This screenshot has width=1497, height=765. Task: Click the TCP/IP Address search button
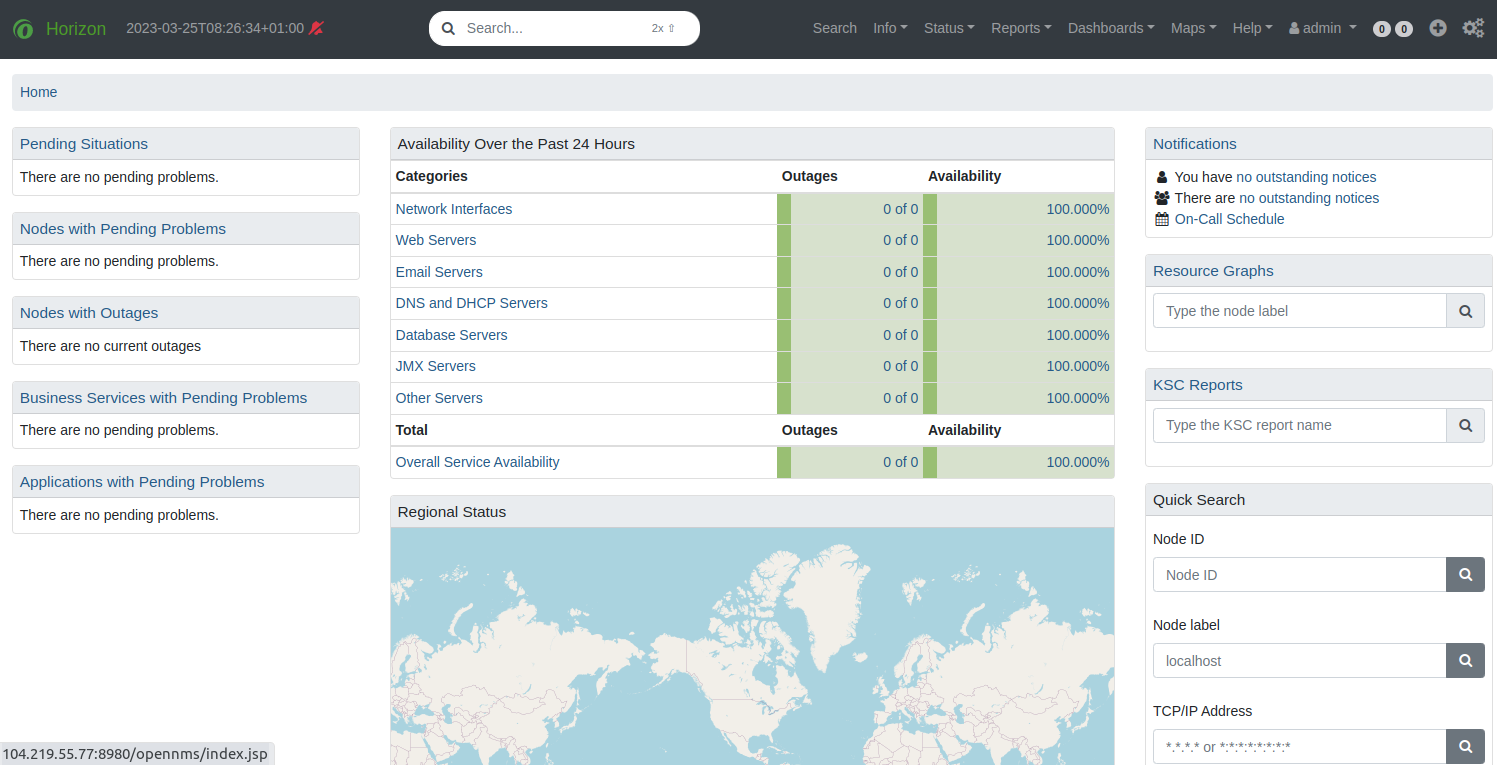coord(1465,746)
